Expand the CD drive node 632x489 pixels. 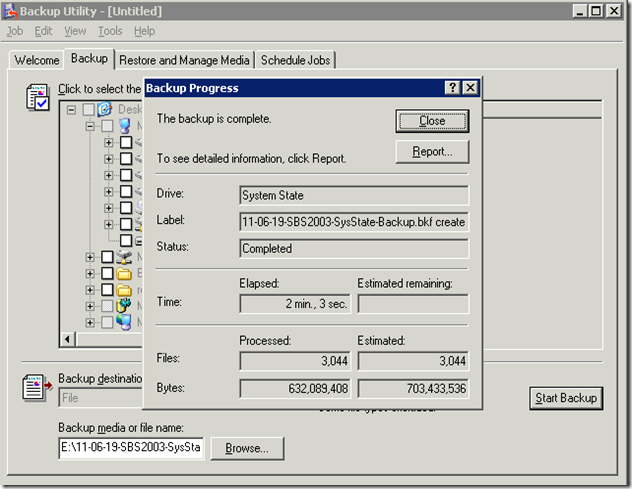[108, 208]
